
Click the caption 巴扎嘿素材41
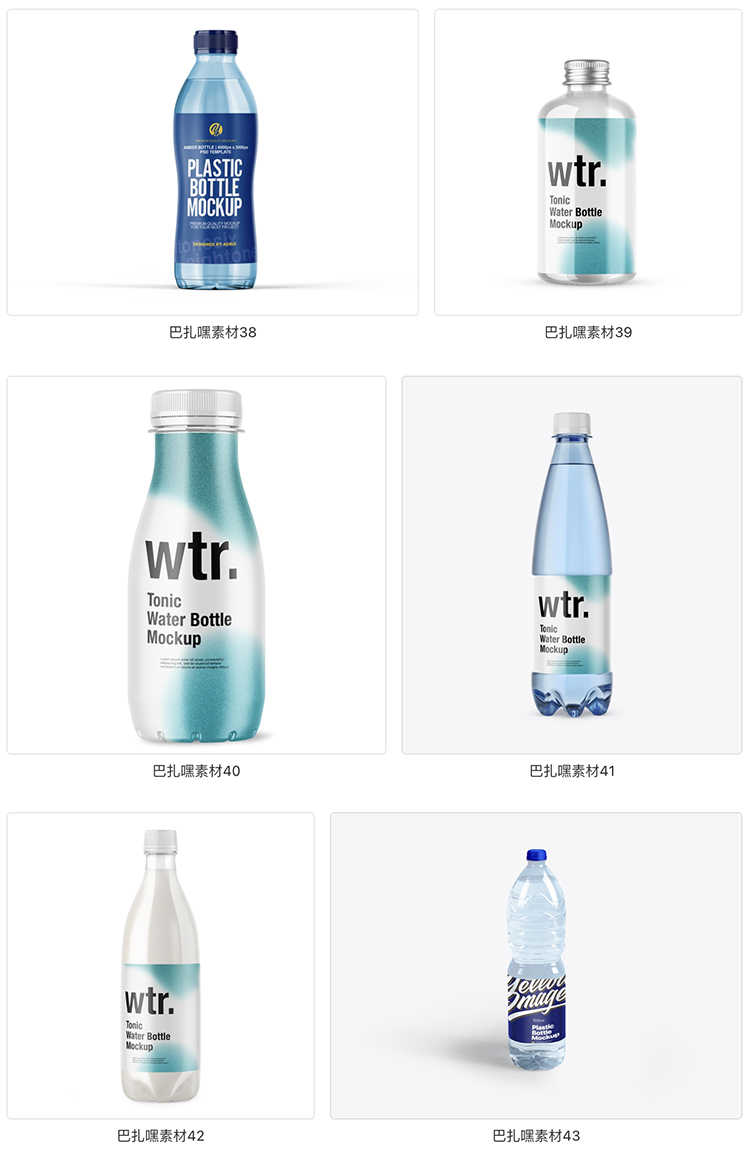[x=572, y=771]
